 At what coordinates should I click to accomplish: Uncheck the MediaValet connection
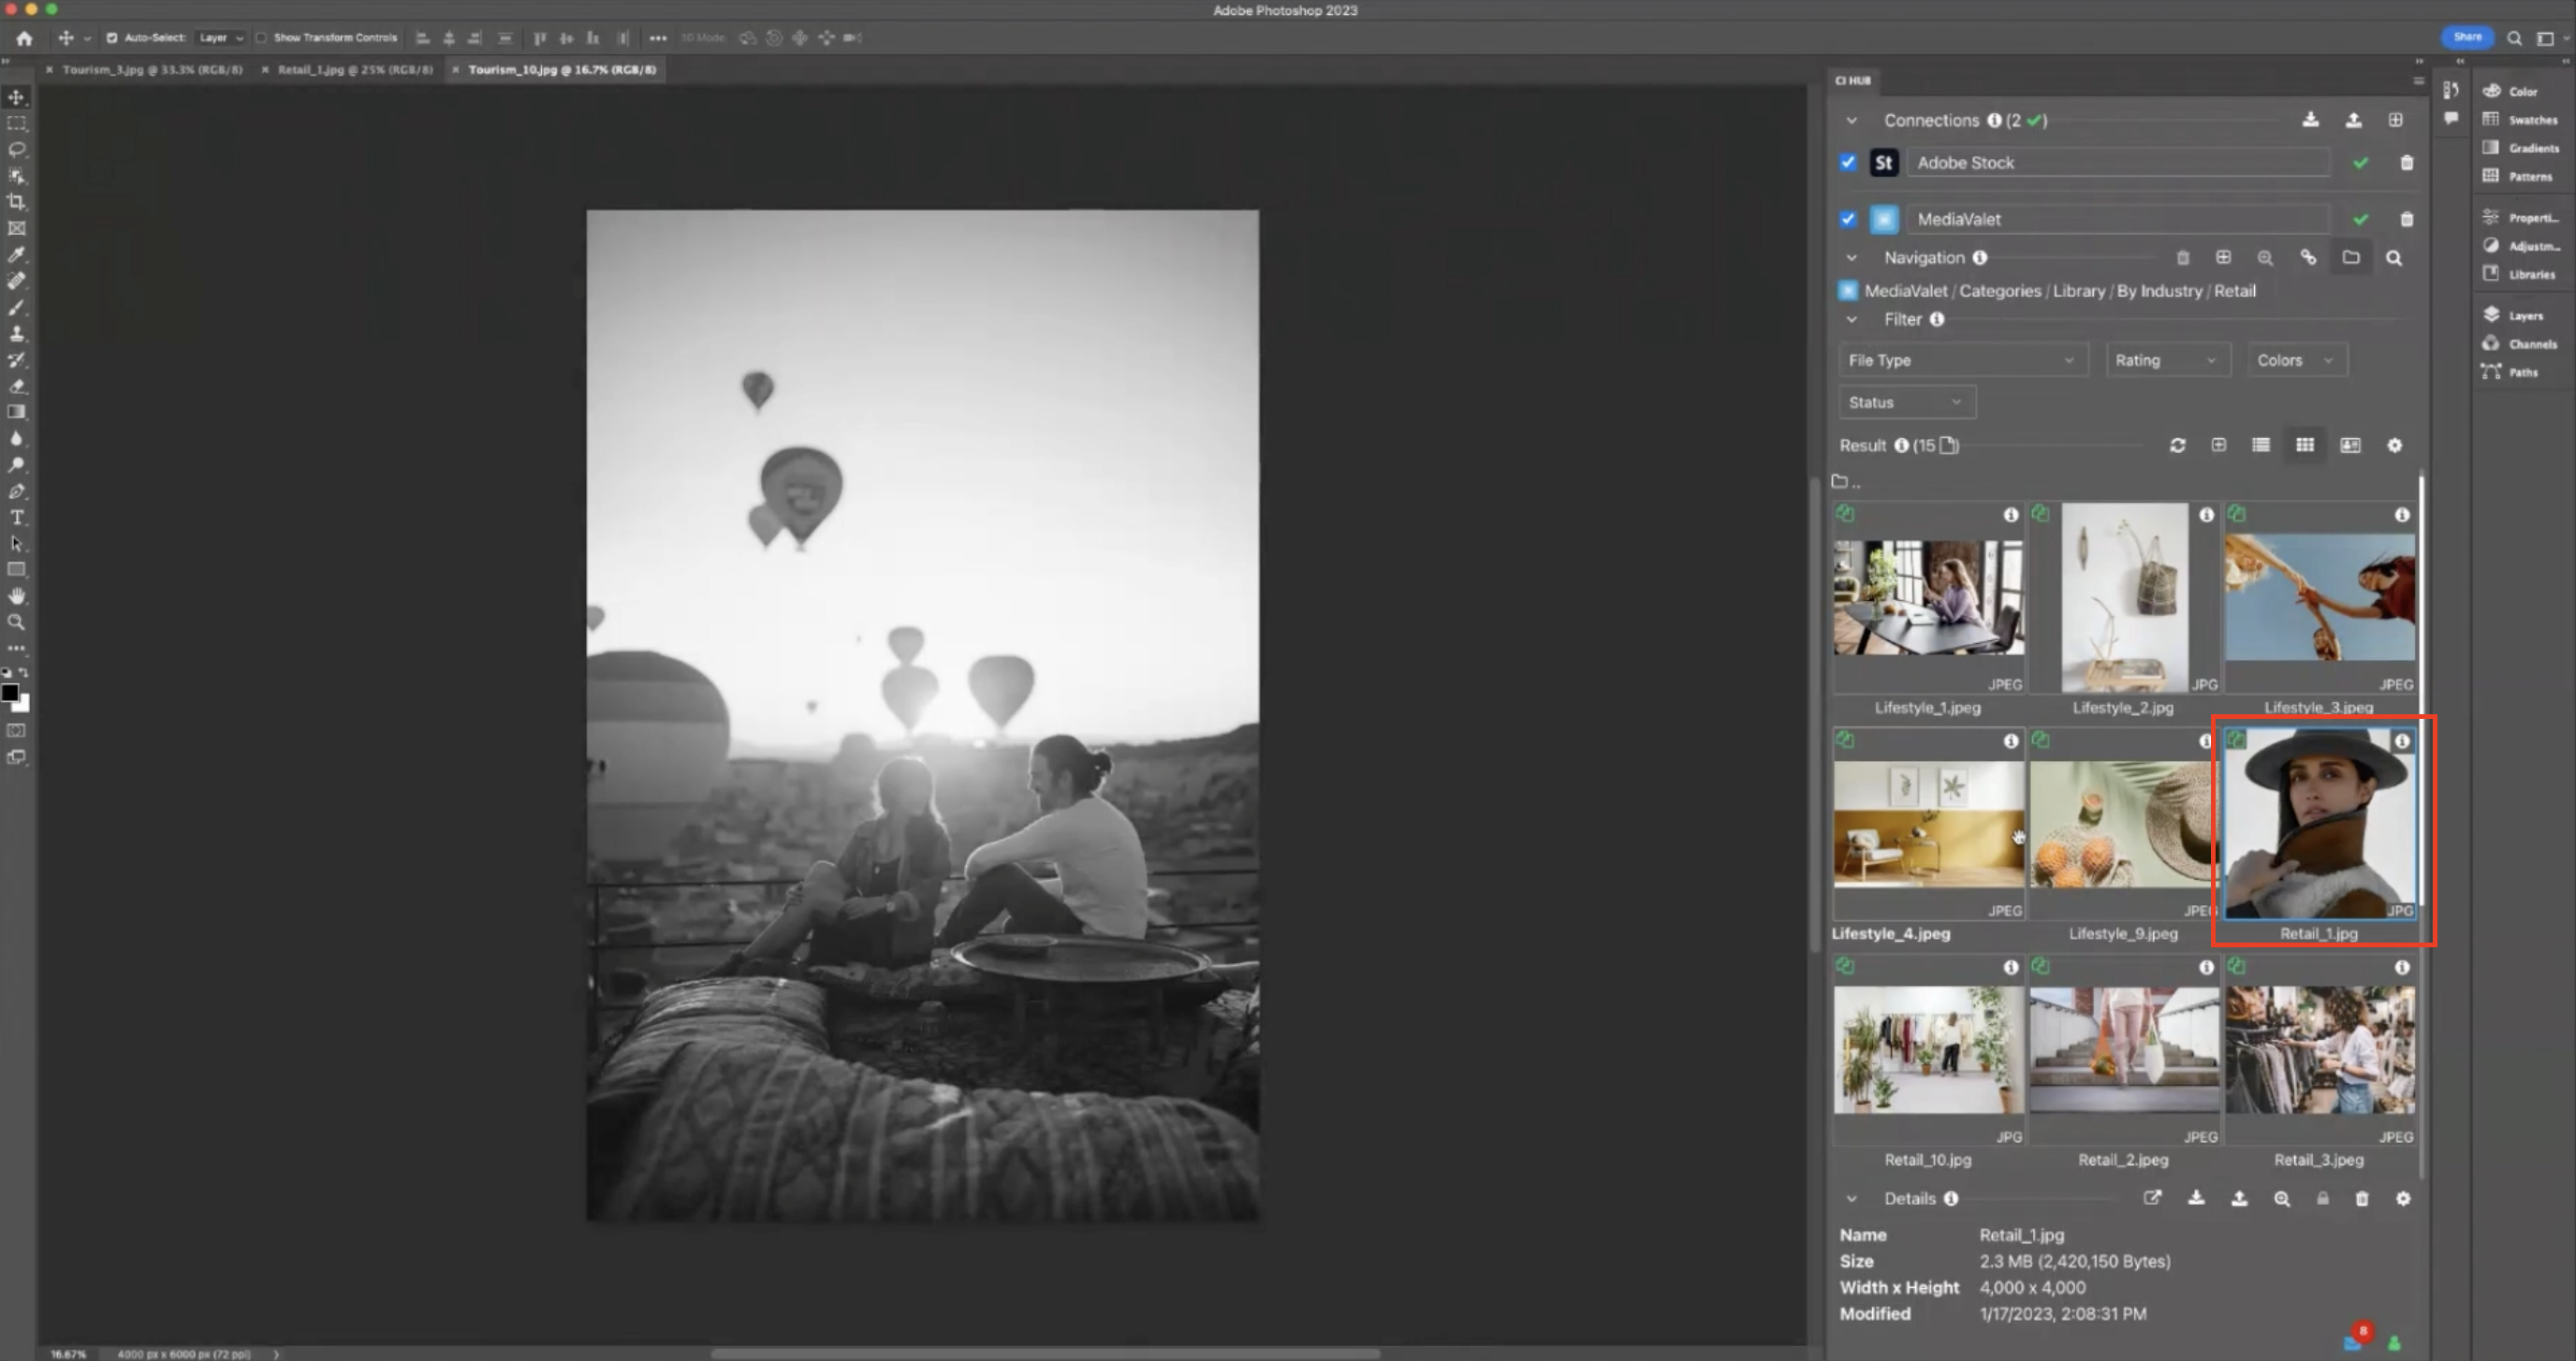(1847, 219)
